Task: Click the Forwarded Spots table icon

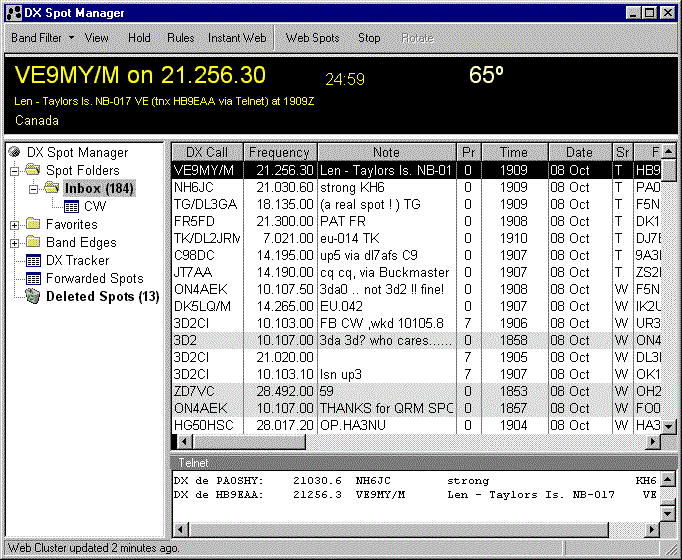Action: (x=33, y=278)
